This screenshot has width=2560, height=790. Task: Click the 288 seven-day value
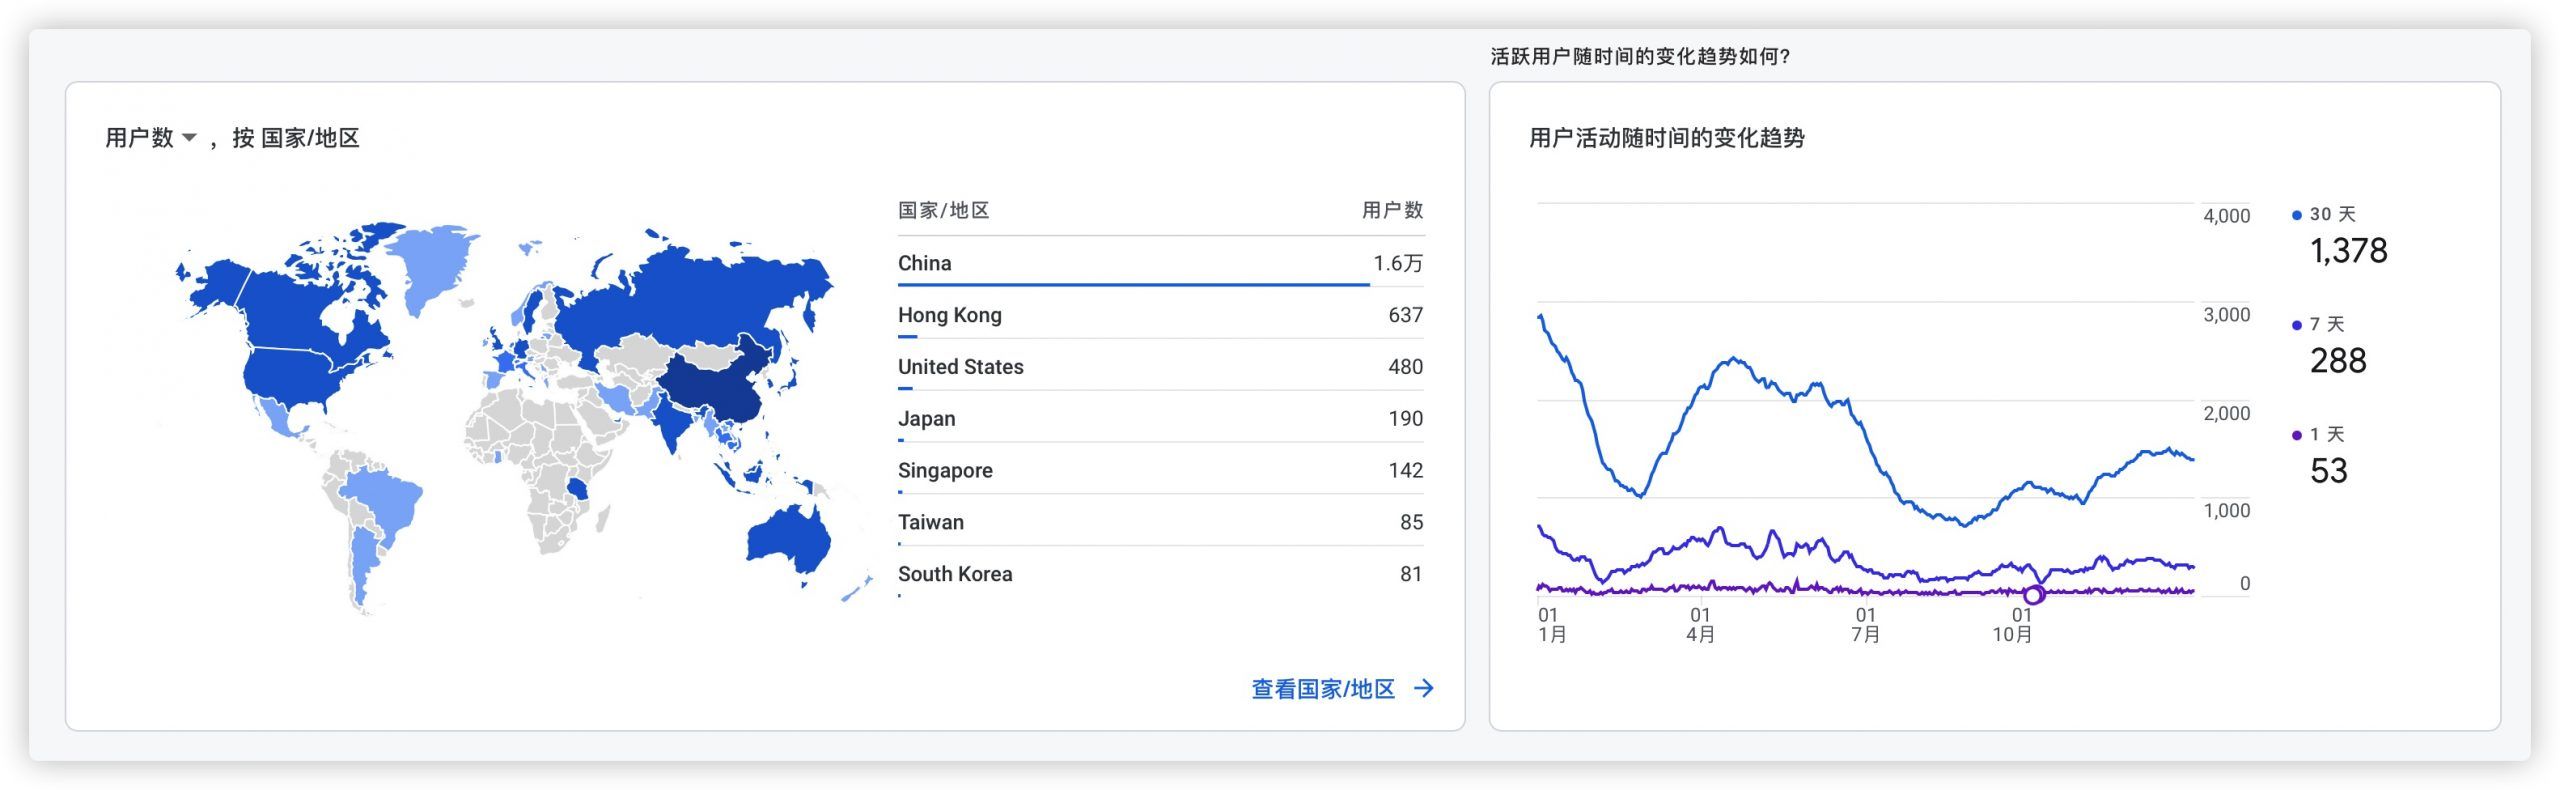click(2338, 360)
